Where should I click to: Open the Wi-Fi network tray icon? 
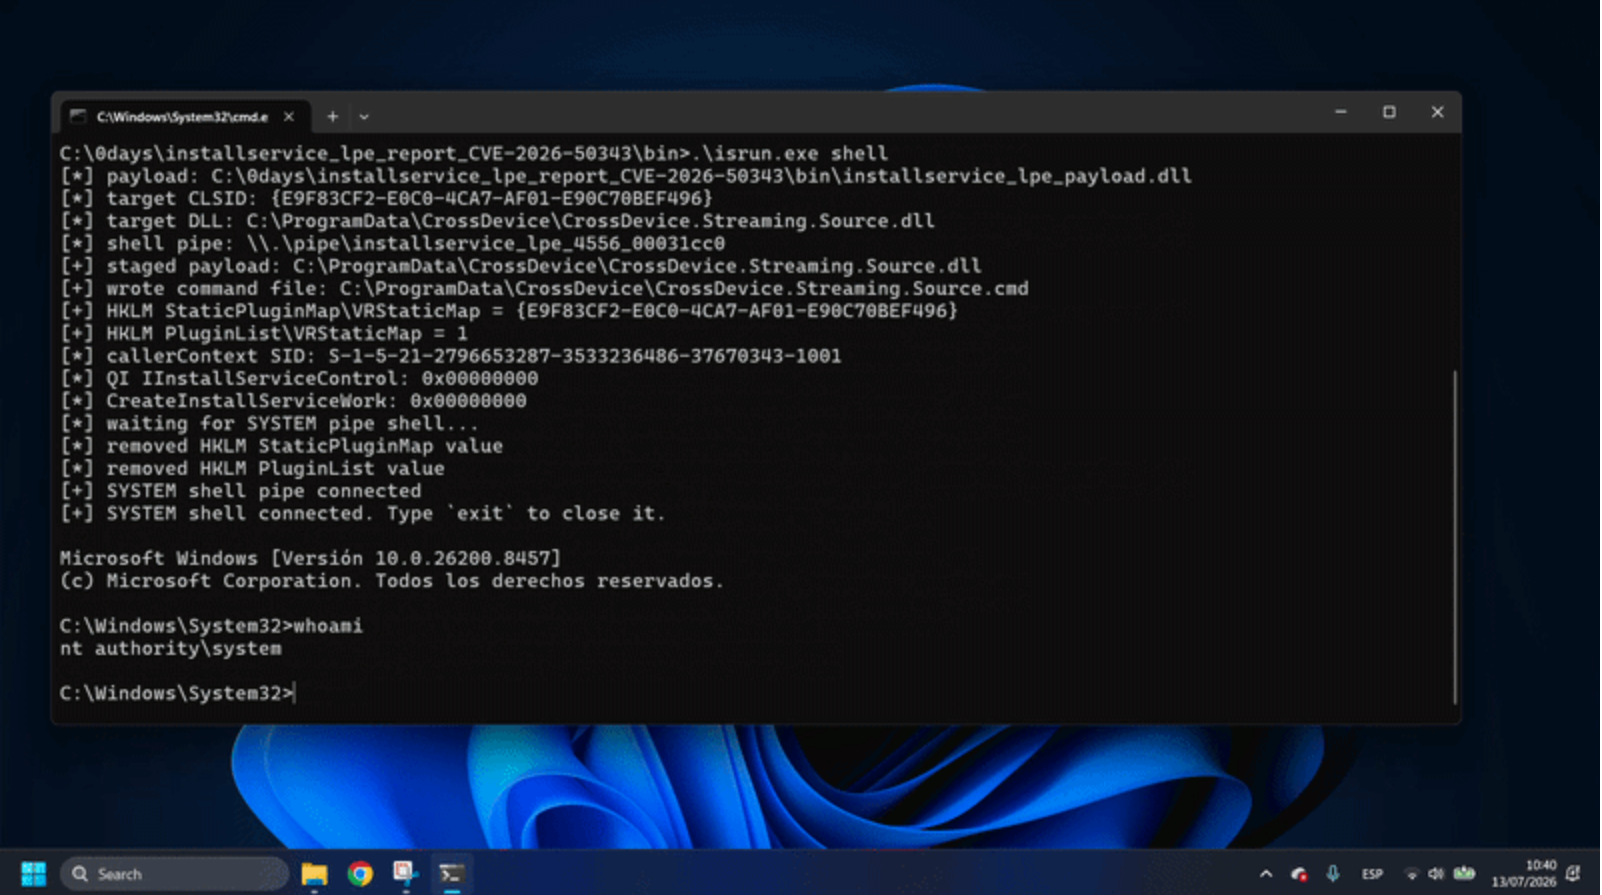(x=1411, y=874)
